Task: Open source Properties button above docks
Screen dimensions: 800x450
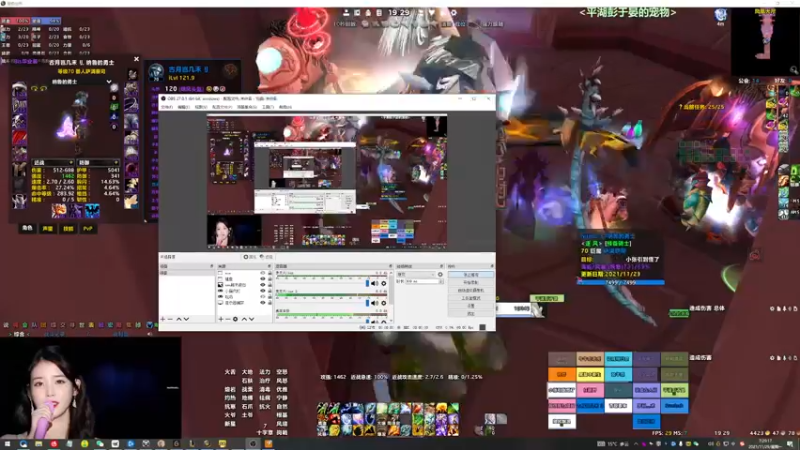Action: click(x=251, y=257)
